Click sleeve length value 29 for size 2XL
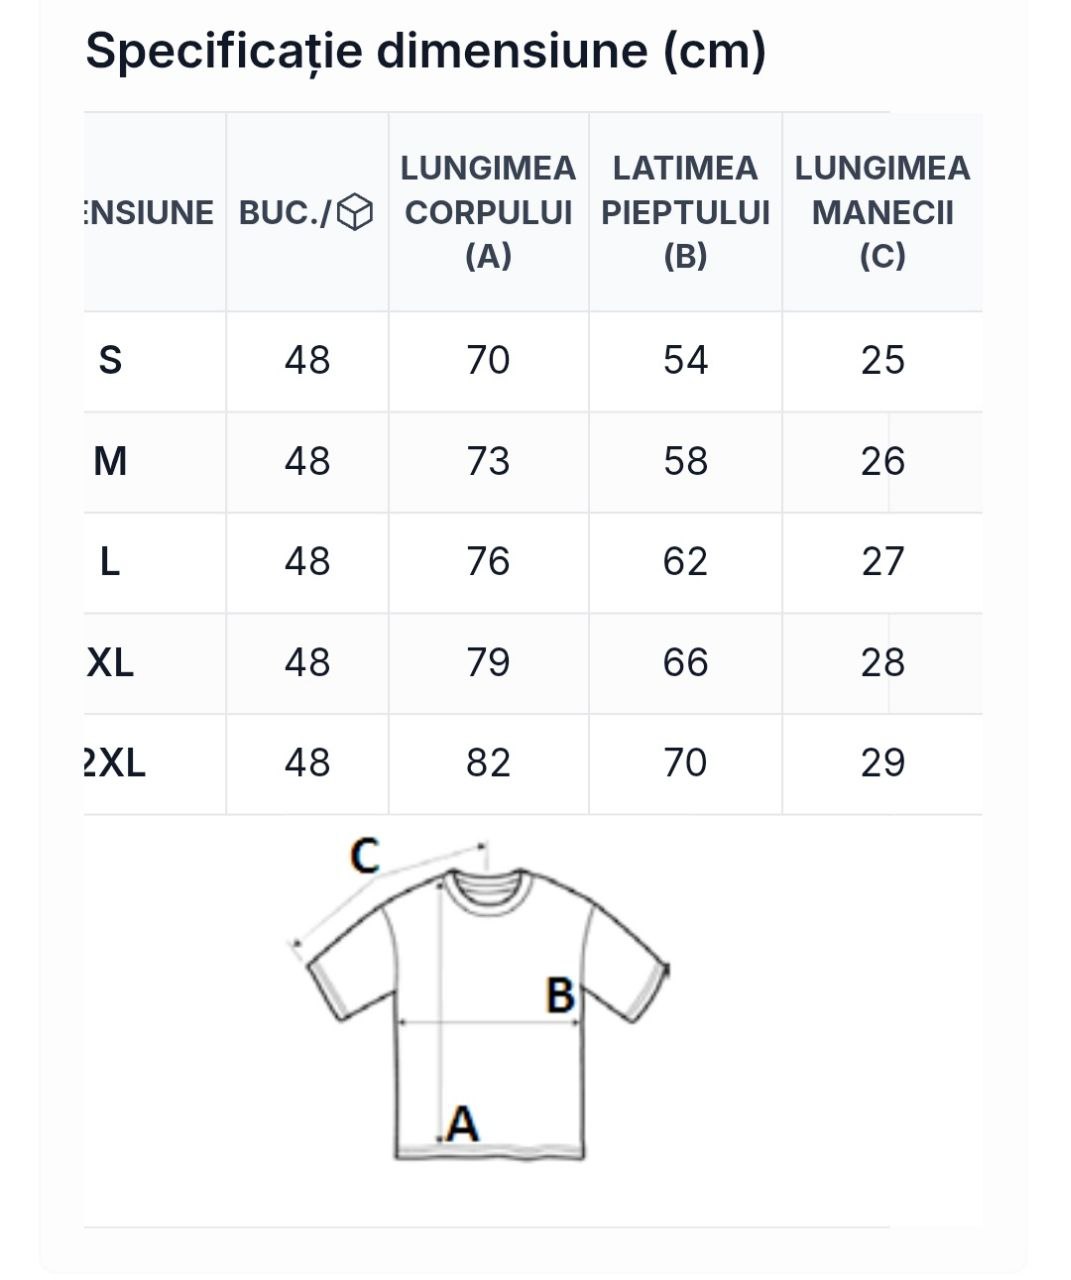The height and width of the screenshot is (1280, 1071). 883,763
